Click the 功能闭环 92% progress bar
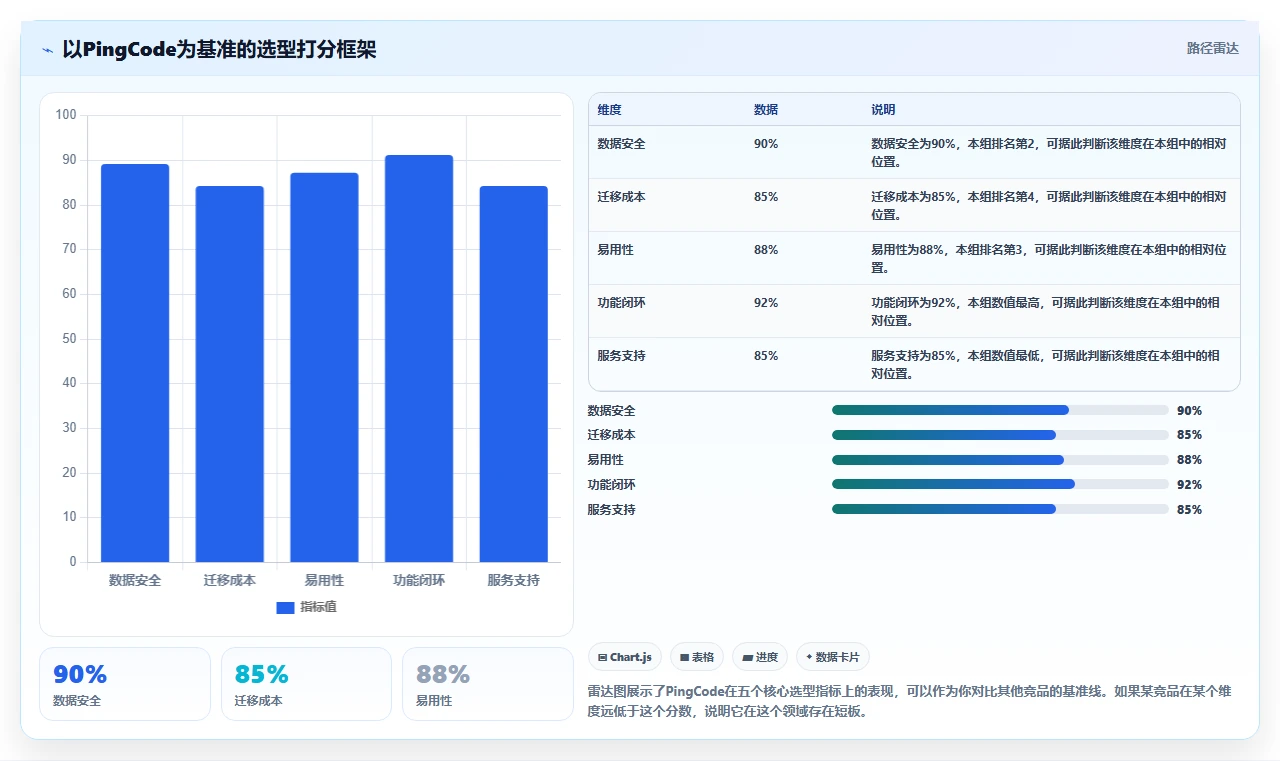The height and width of the screenshot is (761, 1280). [x=1000, y=484]
